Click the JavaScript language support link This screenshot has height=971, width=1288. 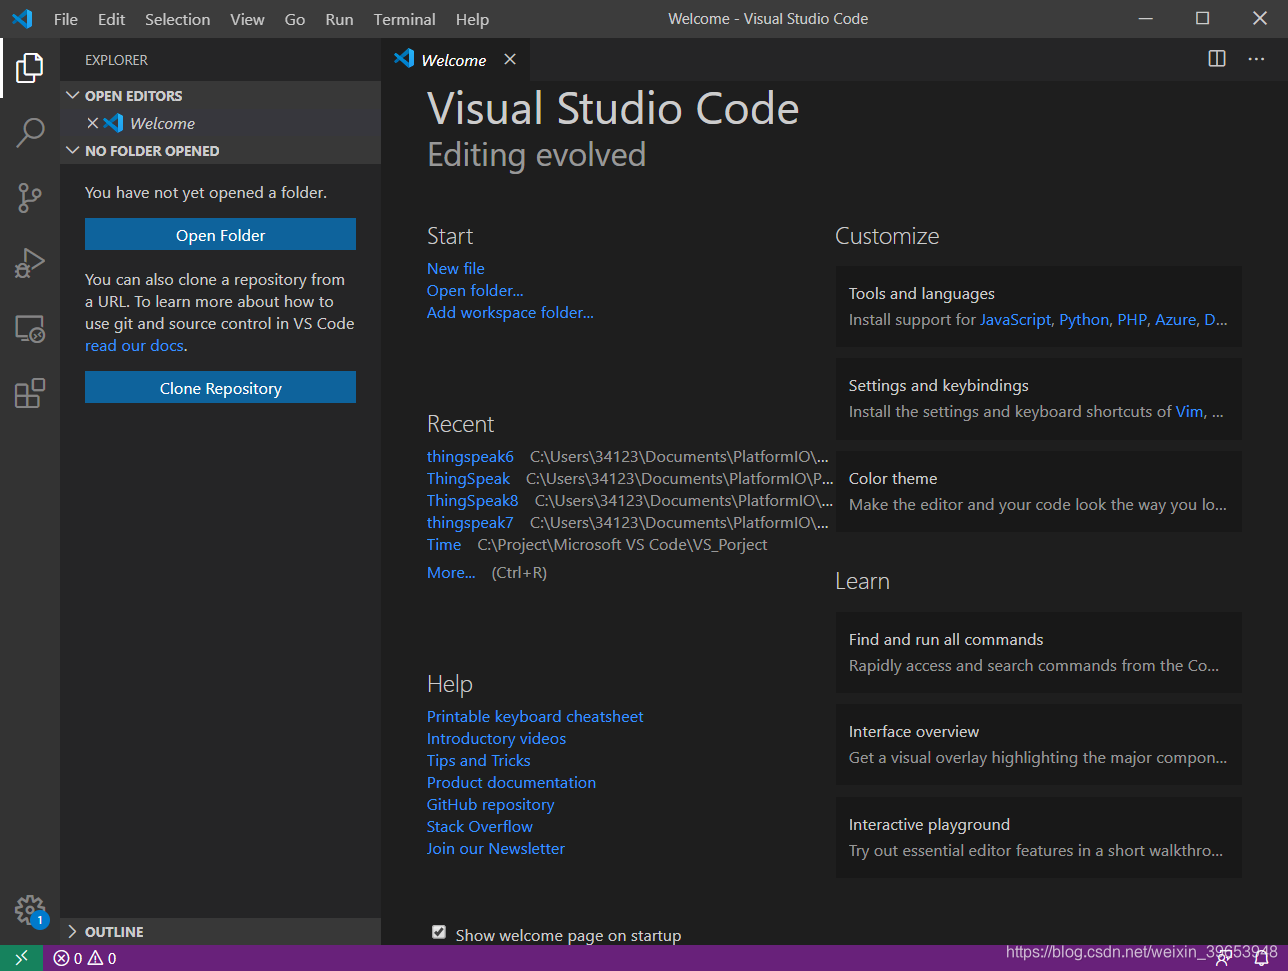pos(1015,320)
